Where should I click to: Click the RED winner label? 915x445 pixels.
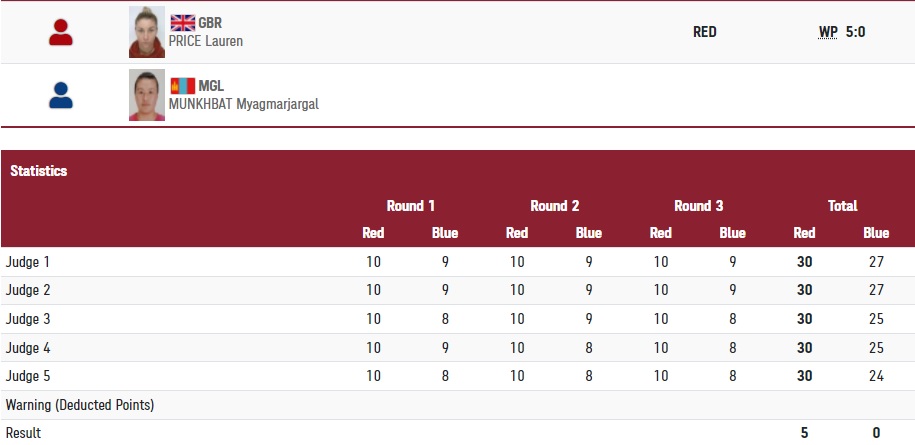(705, 32)
